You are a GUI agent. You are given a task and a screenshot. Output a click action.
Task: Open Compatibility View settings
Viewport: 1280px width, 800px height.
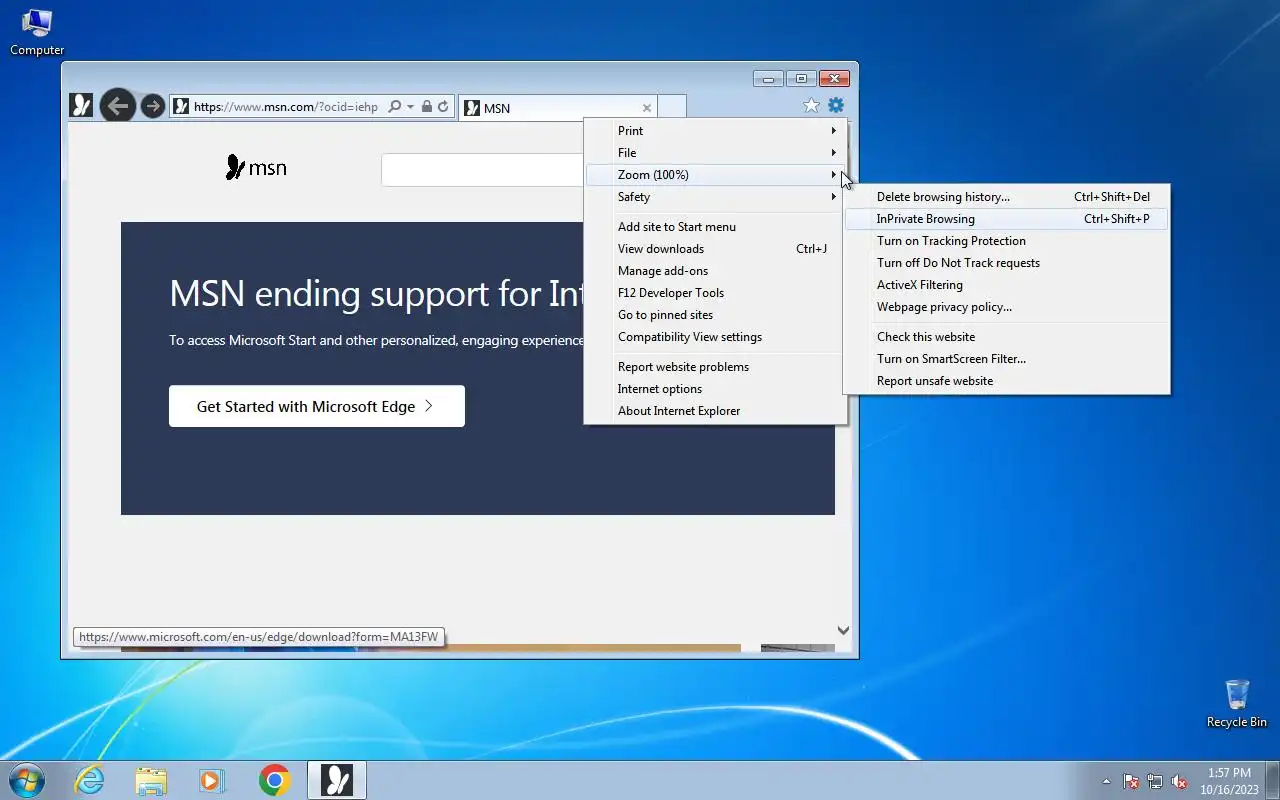coord(716,337)
